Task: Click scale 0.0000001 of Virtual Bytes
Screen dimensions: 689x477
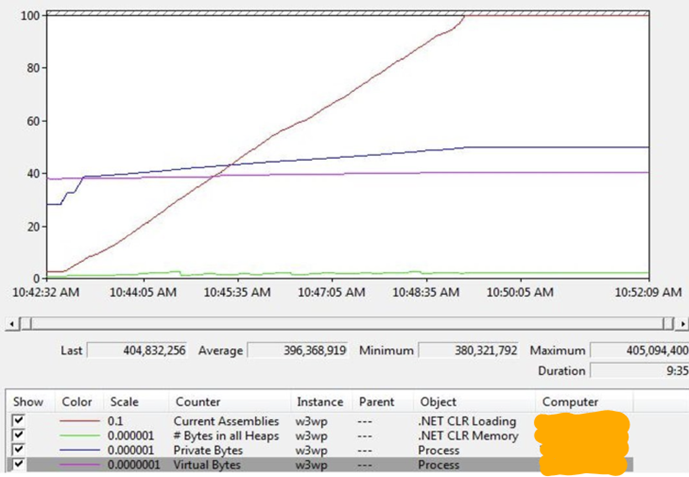Action: pos(134,465)
